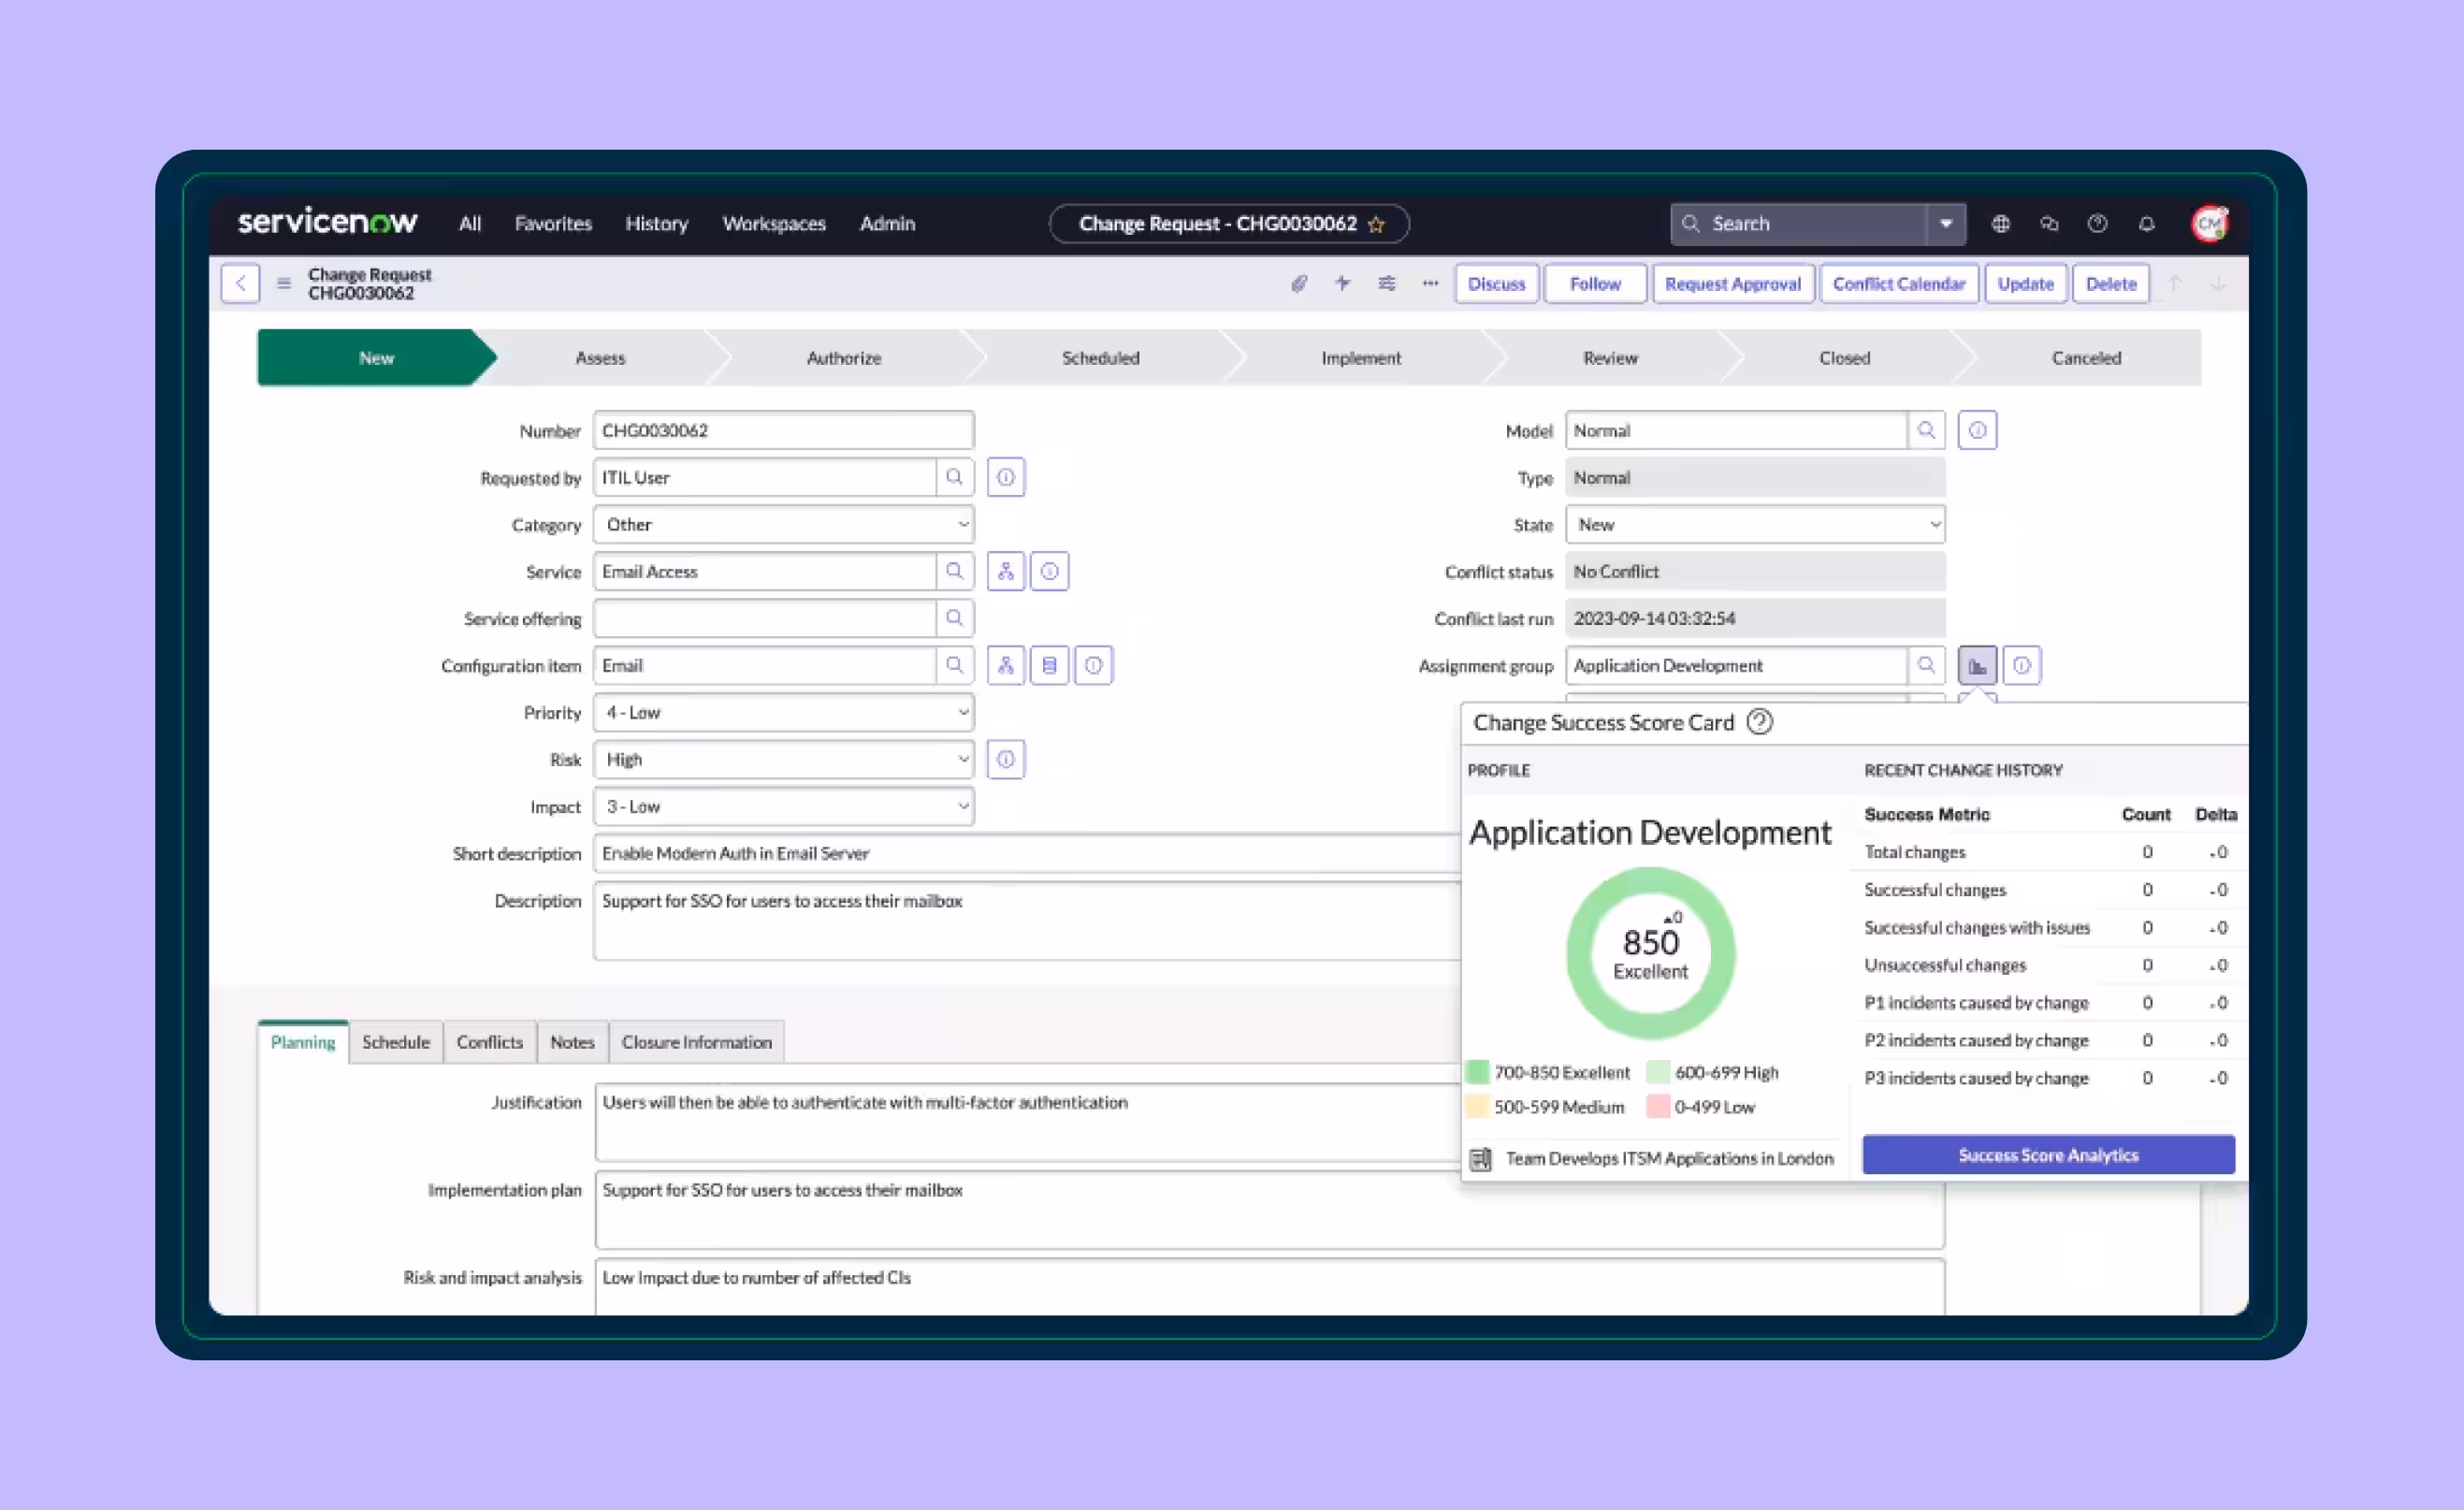Open Success Score Analytics

click(2048, 1155)
